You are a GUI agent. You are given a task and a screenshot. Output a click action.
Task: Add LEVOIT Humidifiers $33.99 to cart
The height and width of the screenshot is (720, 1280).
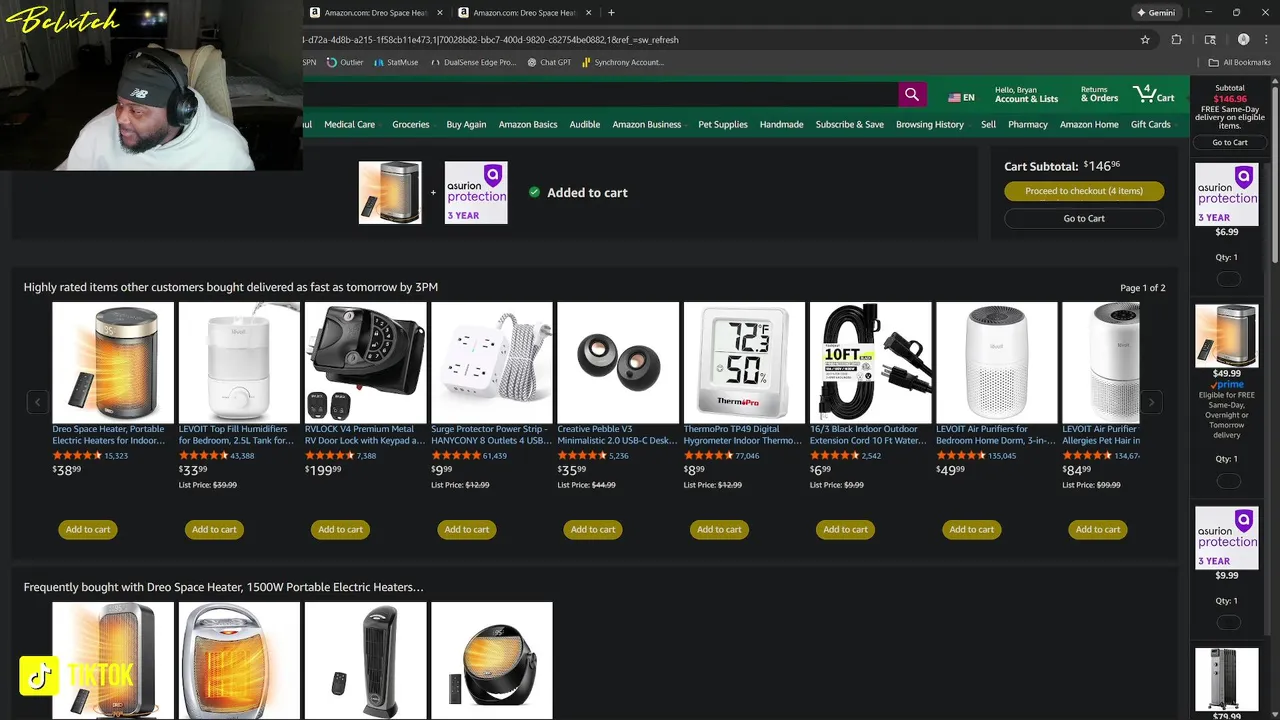tap(214, 529)
